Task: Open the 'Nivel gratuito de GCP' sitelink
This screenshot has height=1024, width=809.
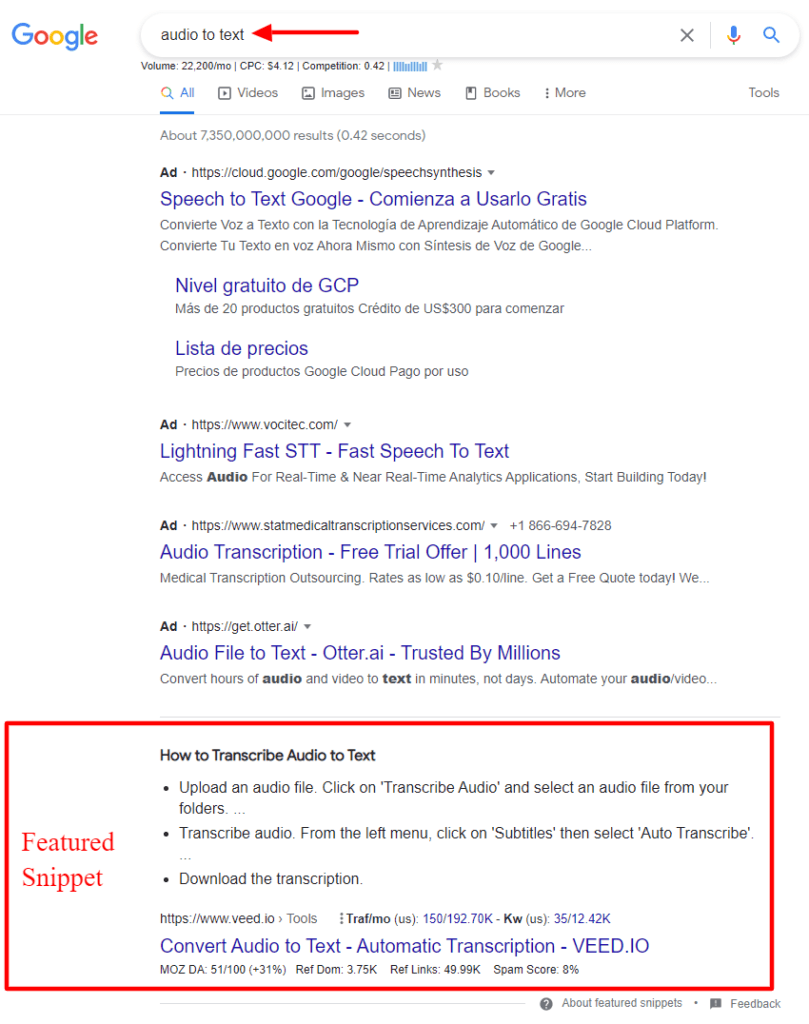Action: [x=267, y=285]
